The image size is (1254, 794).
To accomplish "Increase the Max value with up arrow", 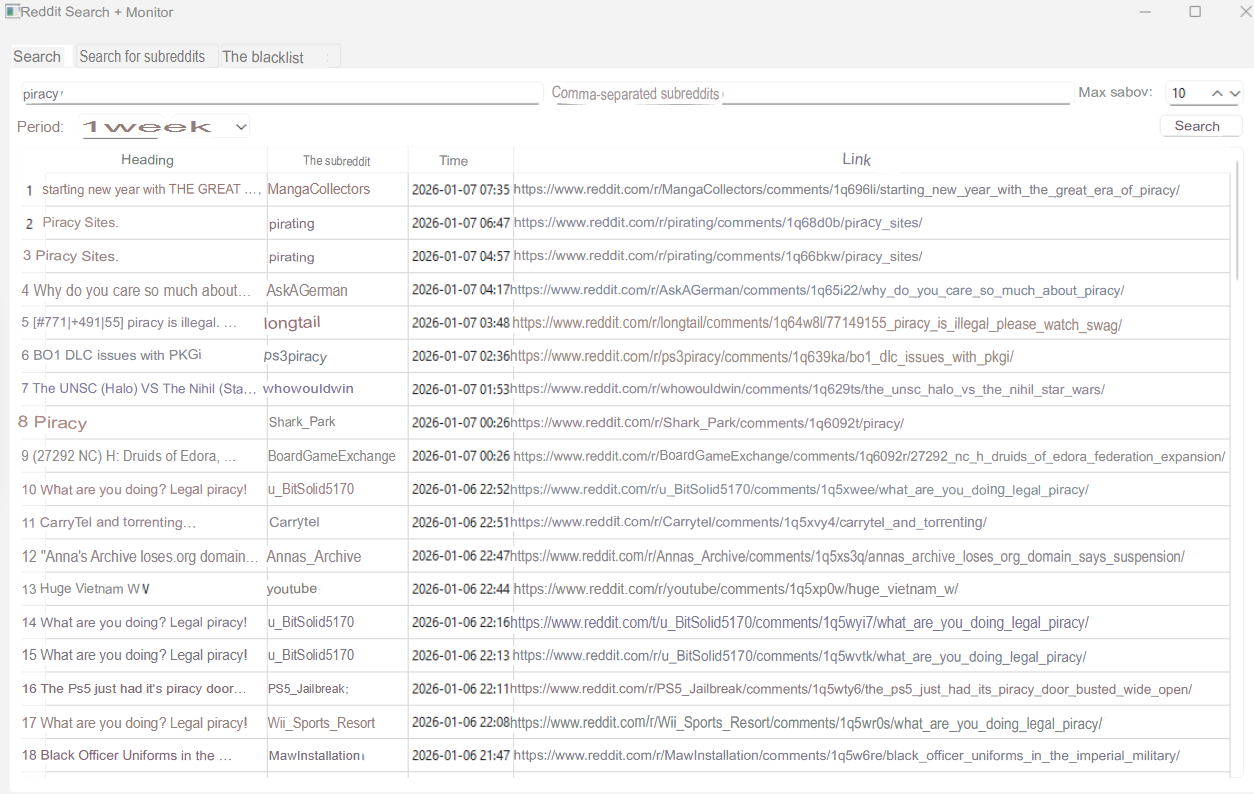I will coord(1217,93).
